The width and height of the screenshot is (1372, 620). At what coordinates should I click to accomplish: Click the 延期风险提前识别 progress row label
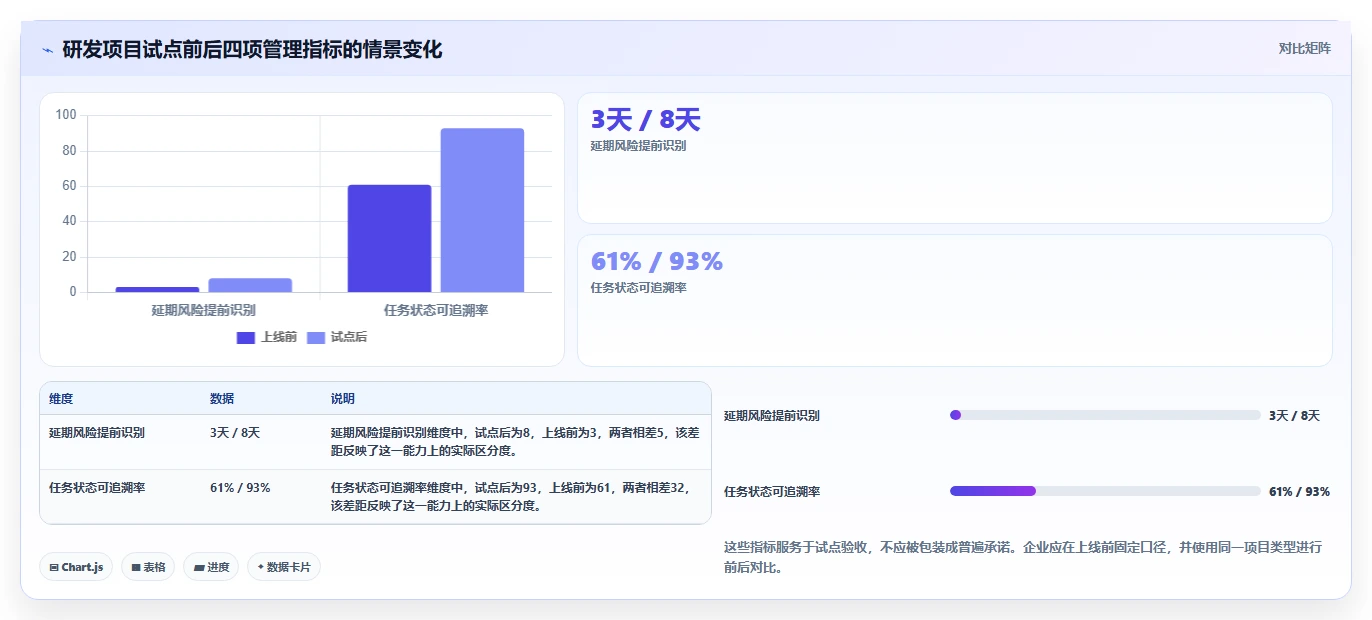coord(772,416)
